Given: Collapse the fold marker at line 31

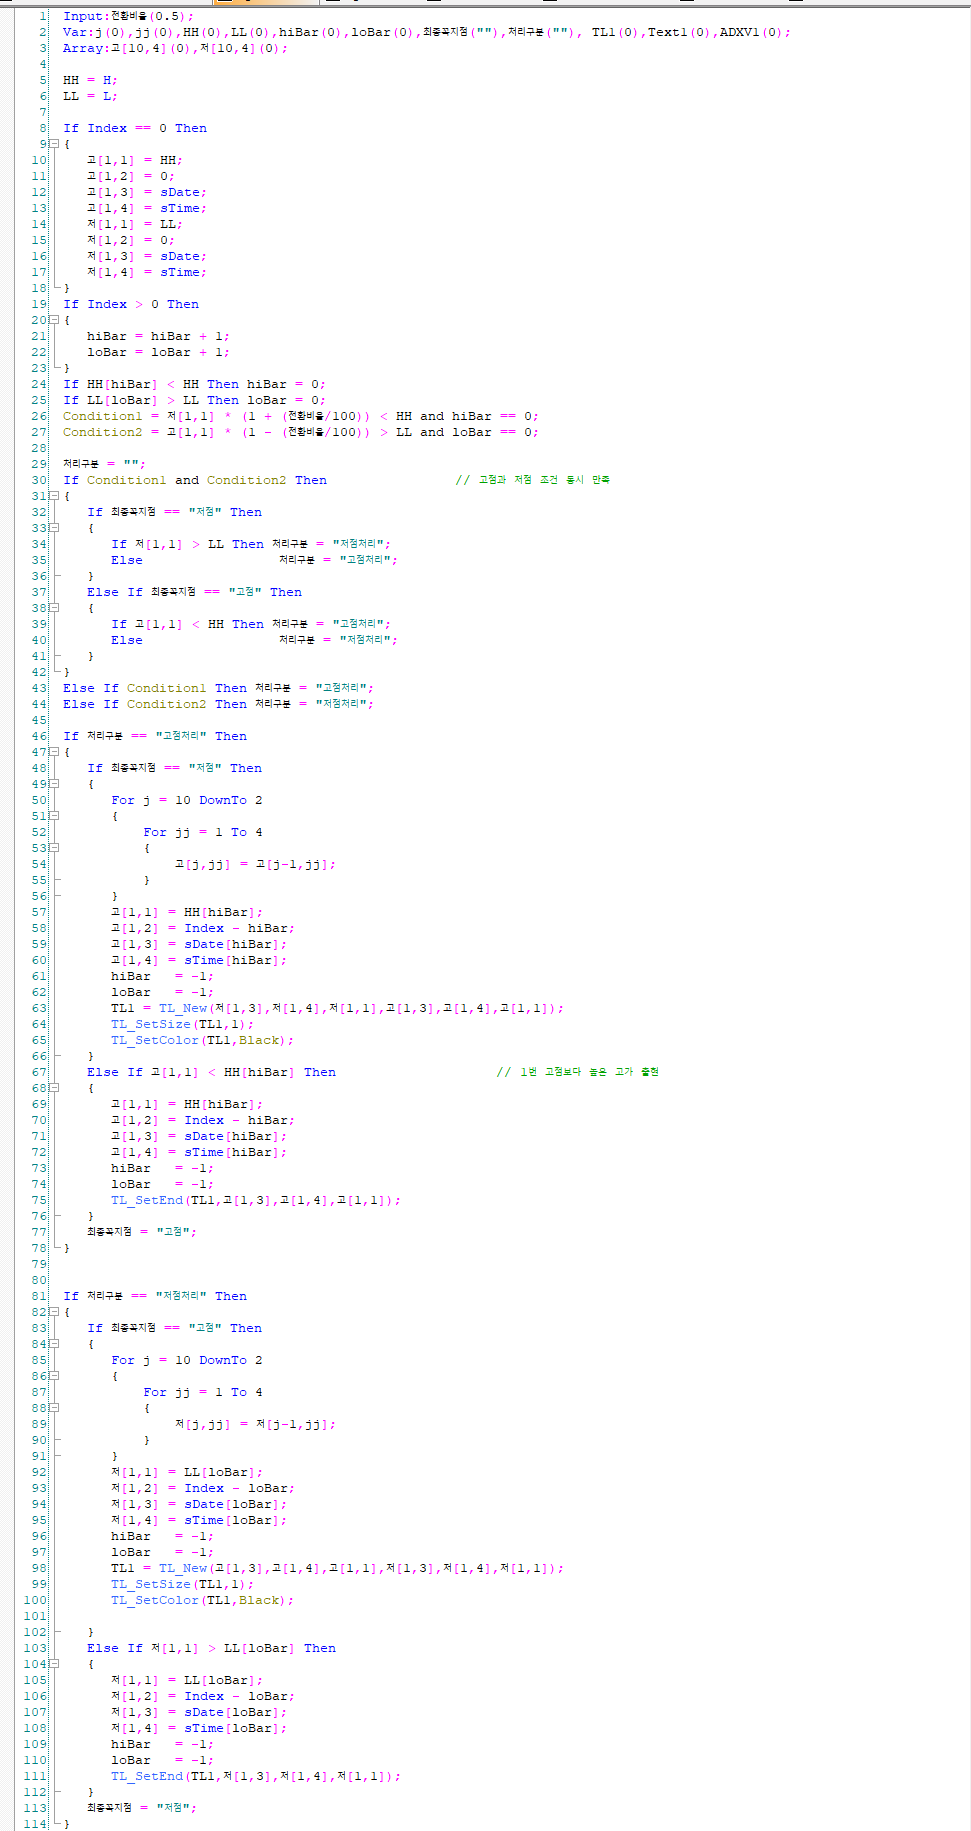Looking at the screenshot, I should (54, 496).
